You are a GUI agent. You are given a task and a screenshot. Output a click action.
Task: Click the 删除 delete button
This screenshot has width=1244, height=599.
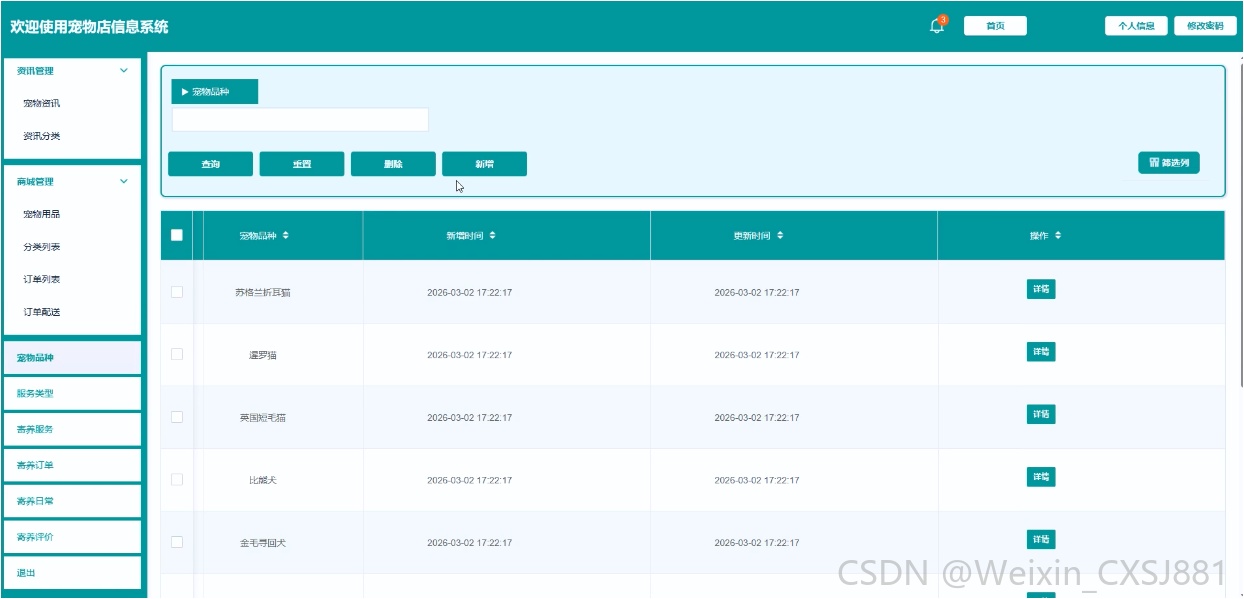393,164
